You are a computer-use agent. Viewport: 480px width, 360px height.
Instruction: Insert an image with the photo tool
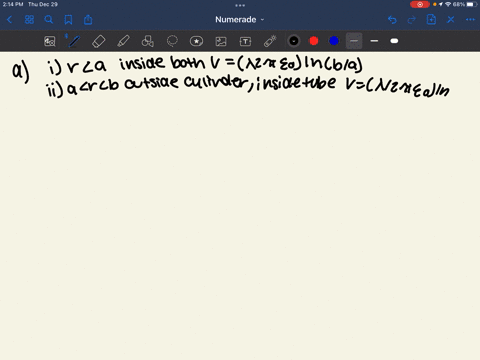coord(221,41)
